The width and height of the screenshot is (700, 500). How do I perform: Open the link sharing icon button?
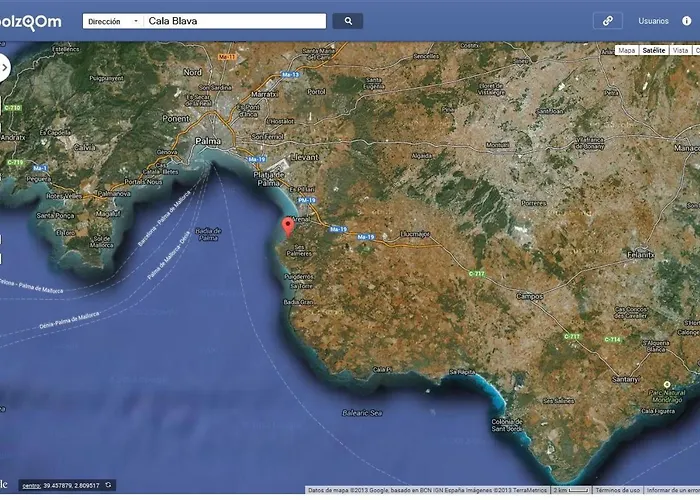[608, 21]
